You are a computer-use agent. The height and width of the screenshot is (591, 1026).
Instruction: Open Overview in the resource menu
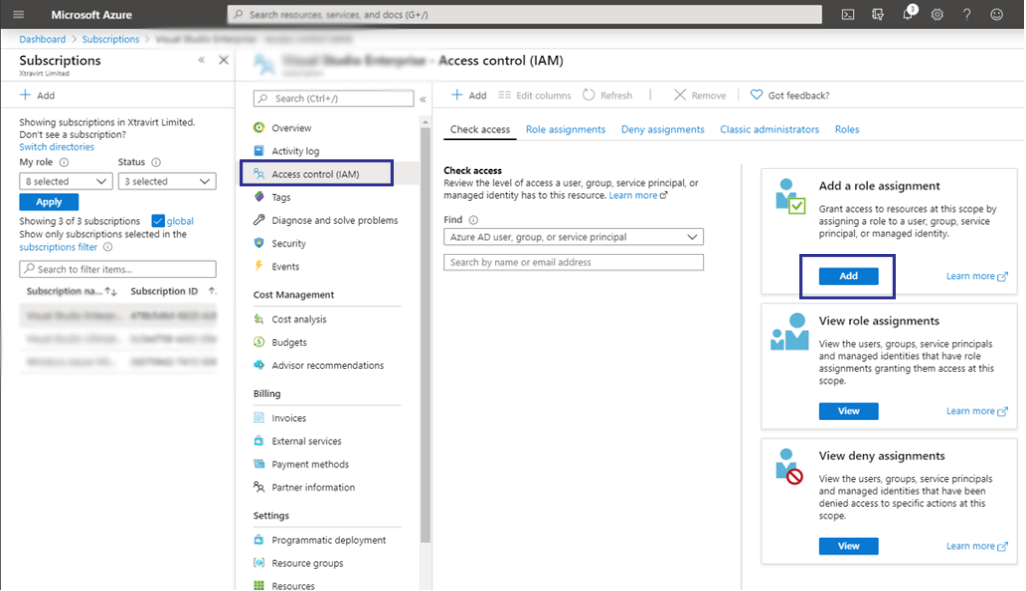coord(291,128)
